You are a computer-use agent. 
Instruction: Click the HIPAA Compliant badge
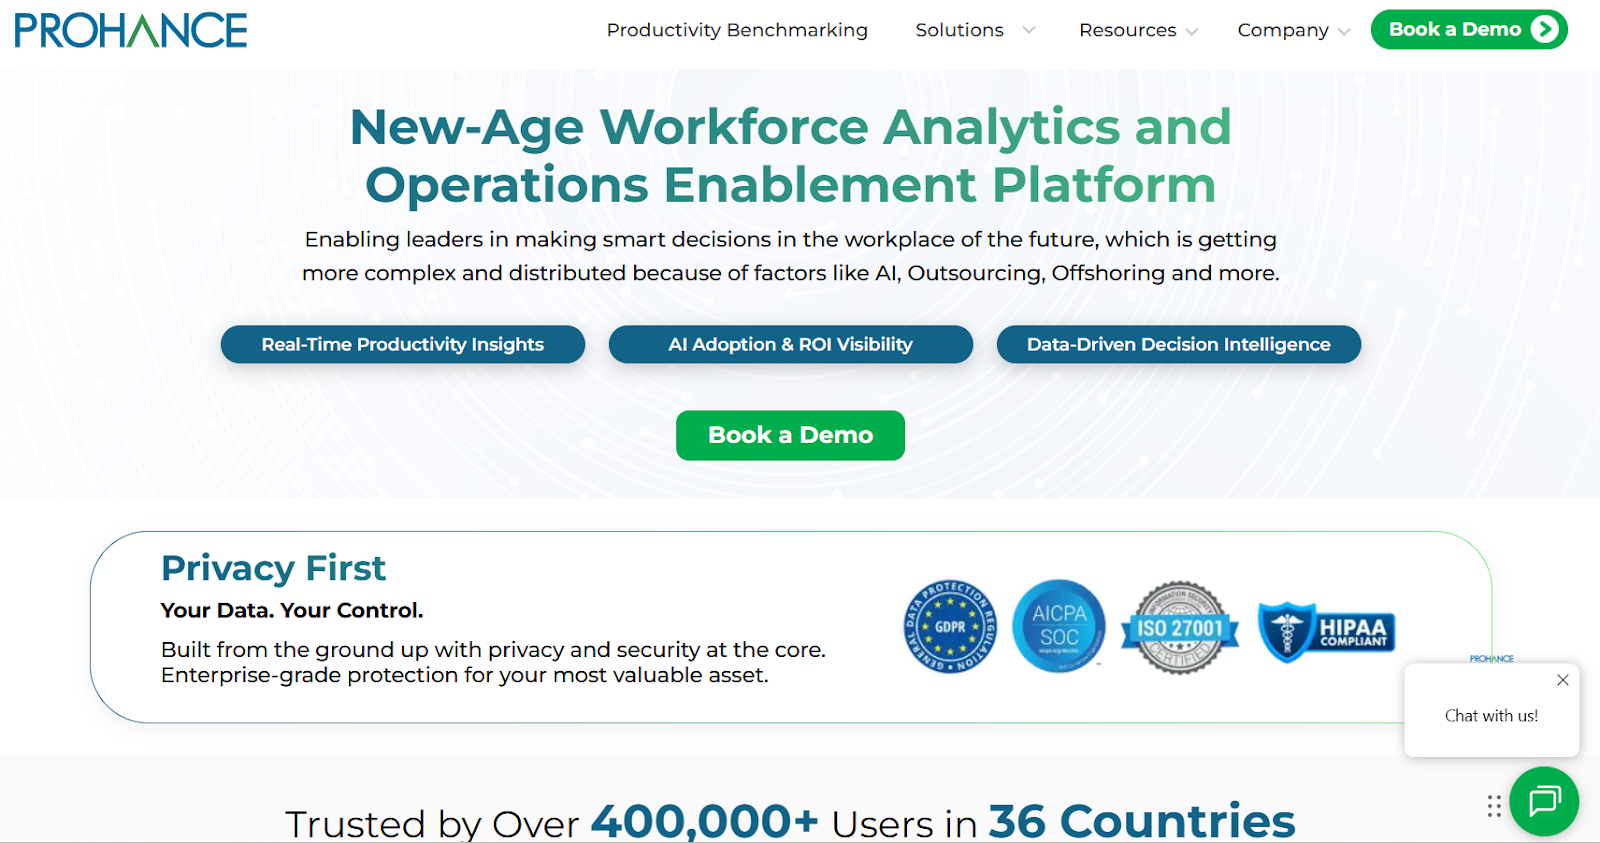(x=1326, y=632)
